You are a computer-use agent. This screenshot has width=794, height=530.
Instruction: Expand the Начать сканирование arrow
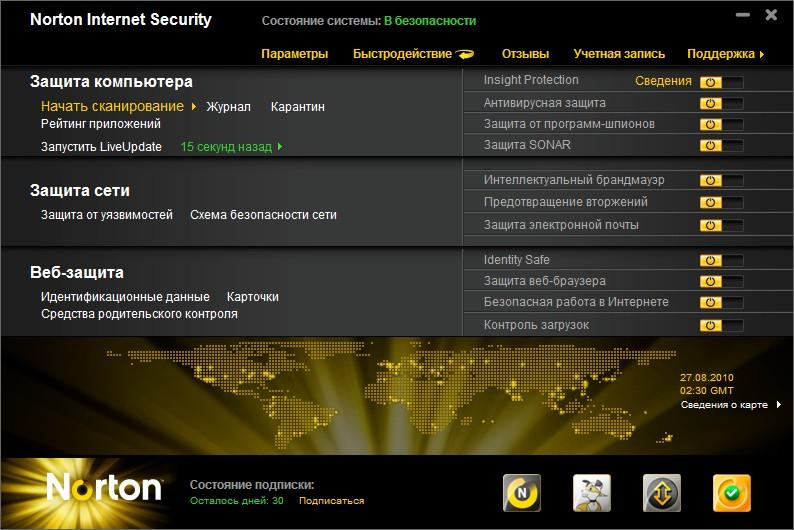coord(193,106)
